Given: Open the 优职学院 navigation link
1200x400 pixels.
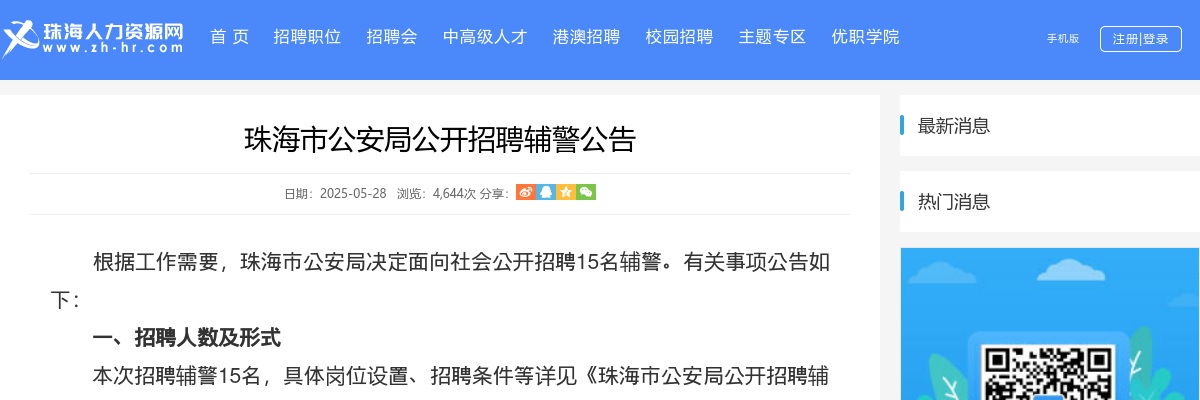Looking at the screenshot, I should tap(865, 37).
